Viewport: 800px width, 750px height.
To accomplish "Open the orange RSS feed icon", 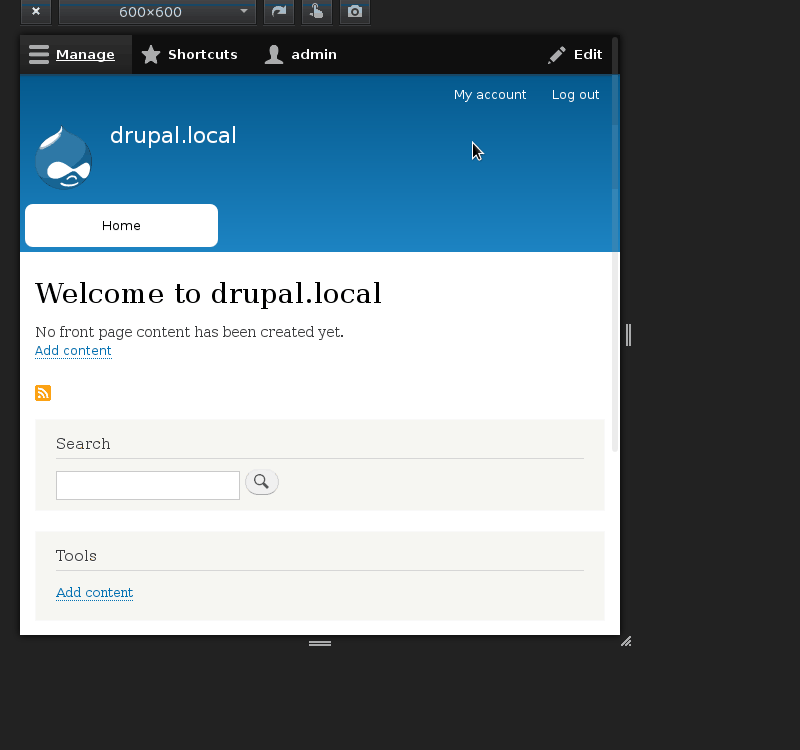I will [x=43, y=393].
